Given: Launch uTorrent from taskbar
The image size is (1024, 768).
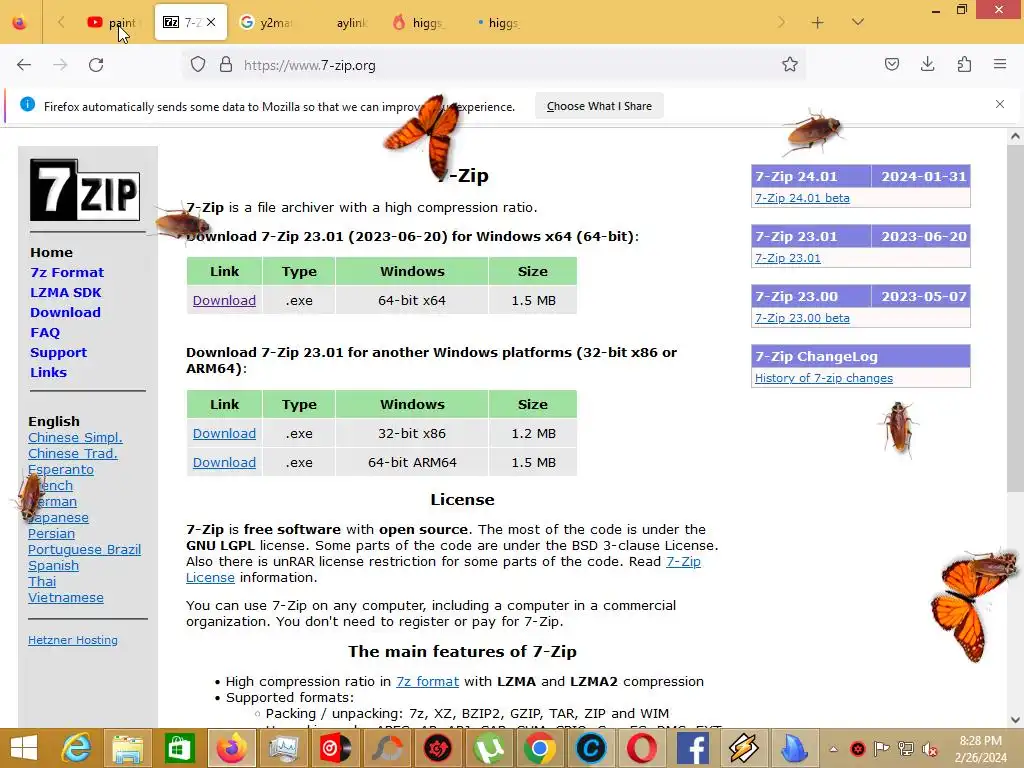Looking at the screenshot, I should point(488,748).
